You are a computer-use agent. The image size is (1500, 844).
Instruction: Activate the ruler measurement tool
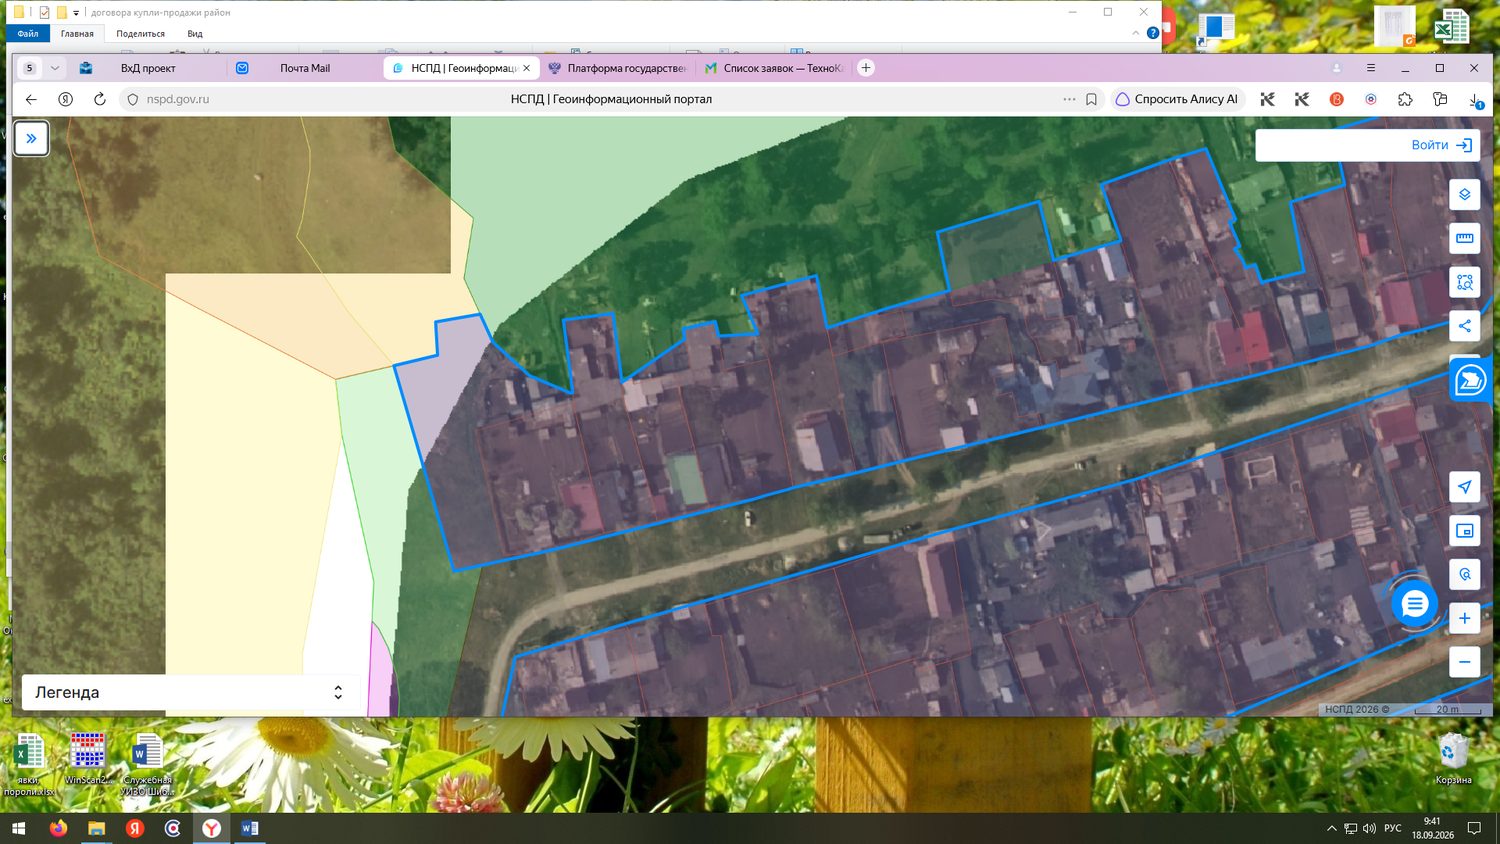click(x=1464, y=238)
